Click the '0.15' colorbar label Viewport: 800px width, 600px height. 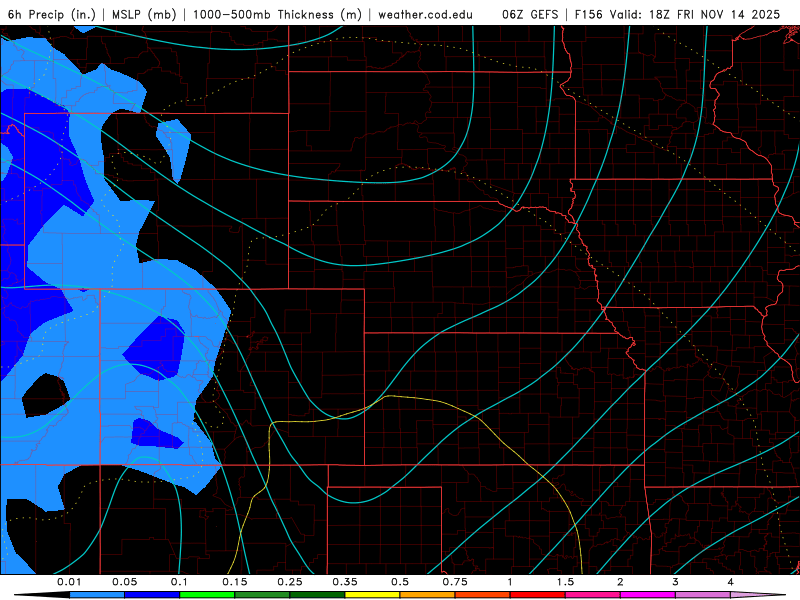click(x=235, y=582)
